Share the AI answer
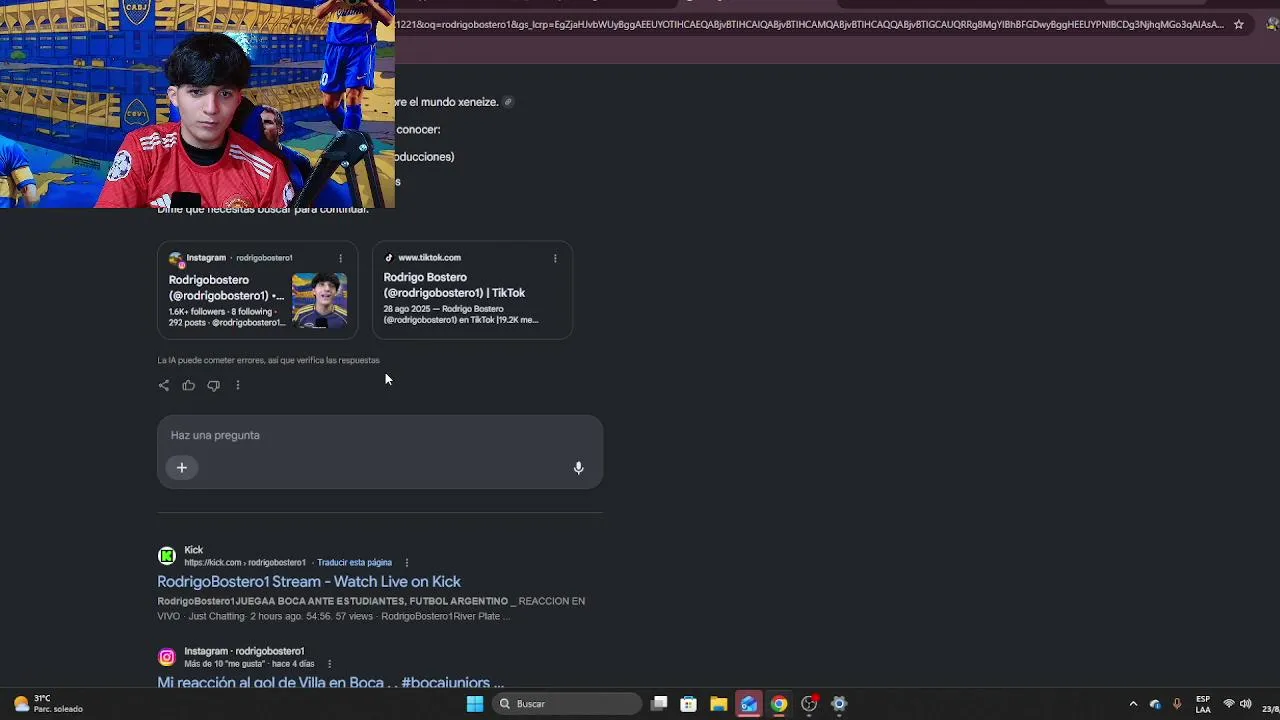Image resolution: width=1280 pixels, height=720 pixels. pyautogui.click(x=164, y=385)
